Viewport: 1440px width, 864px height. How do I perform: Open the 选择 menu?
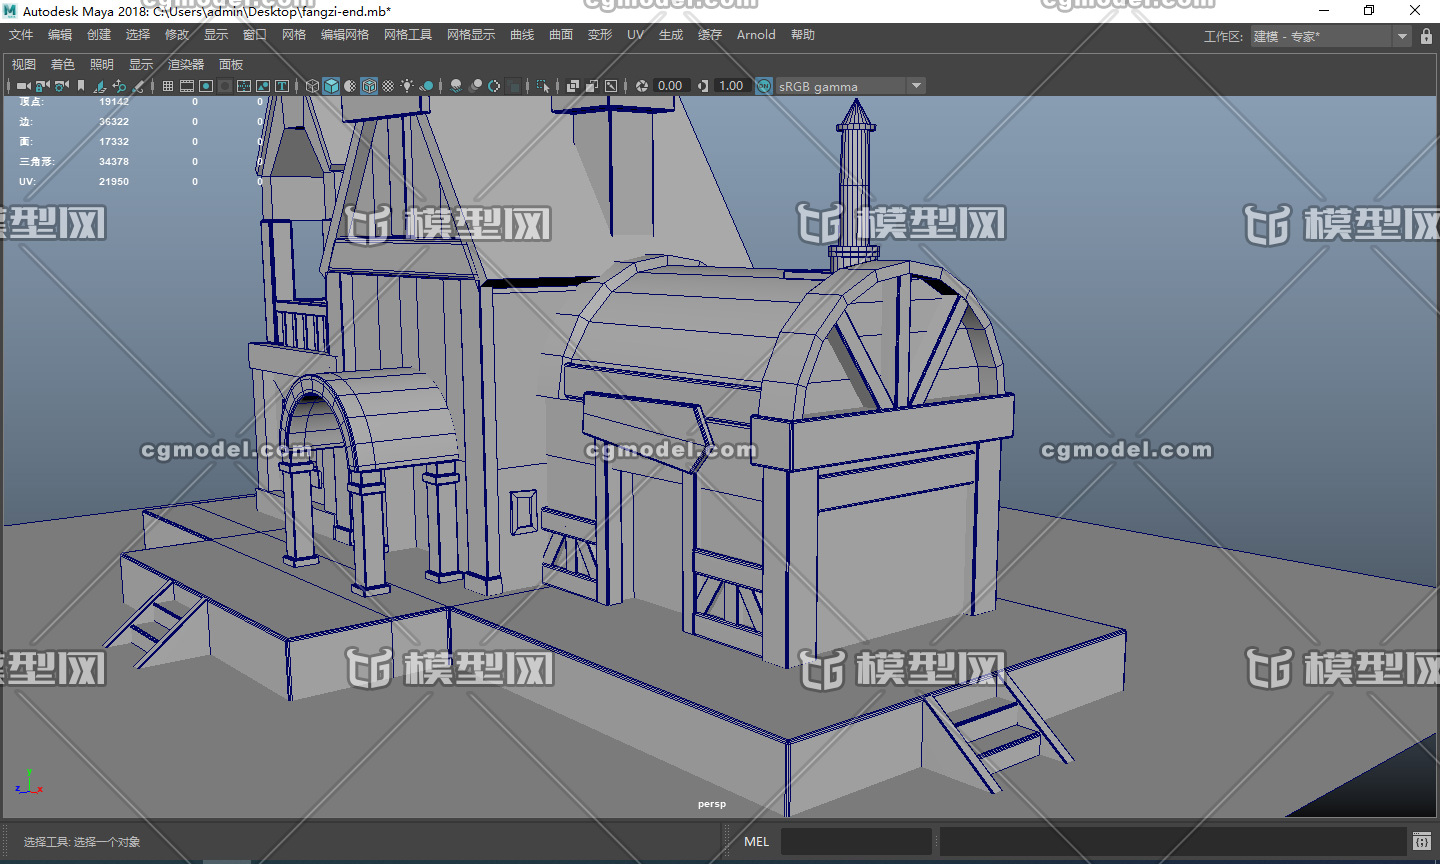pyautogui.click(x=138, y=35)
